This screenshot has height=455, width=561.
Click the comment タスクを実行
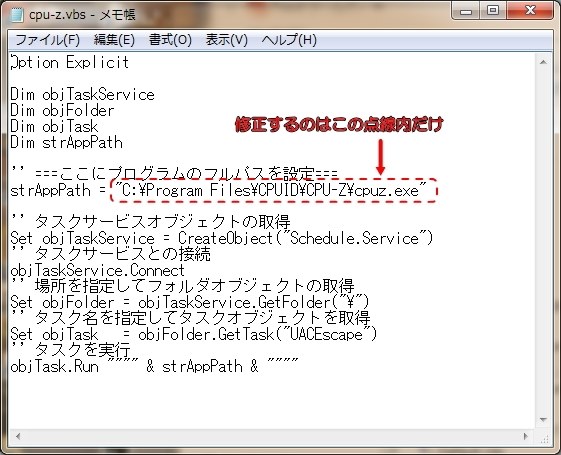70,350
